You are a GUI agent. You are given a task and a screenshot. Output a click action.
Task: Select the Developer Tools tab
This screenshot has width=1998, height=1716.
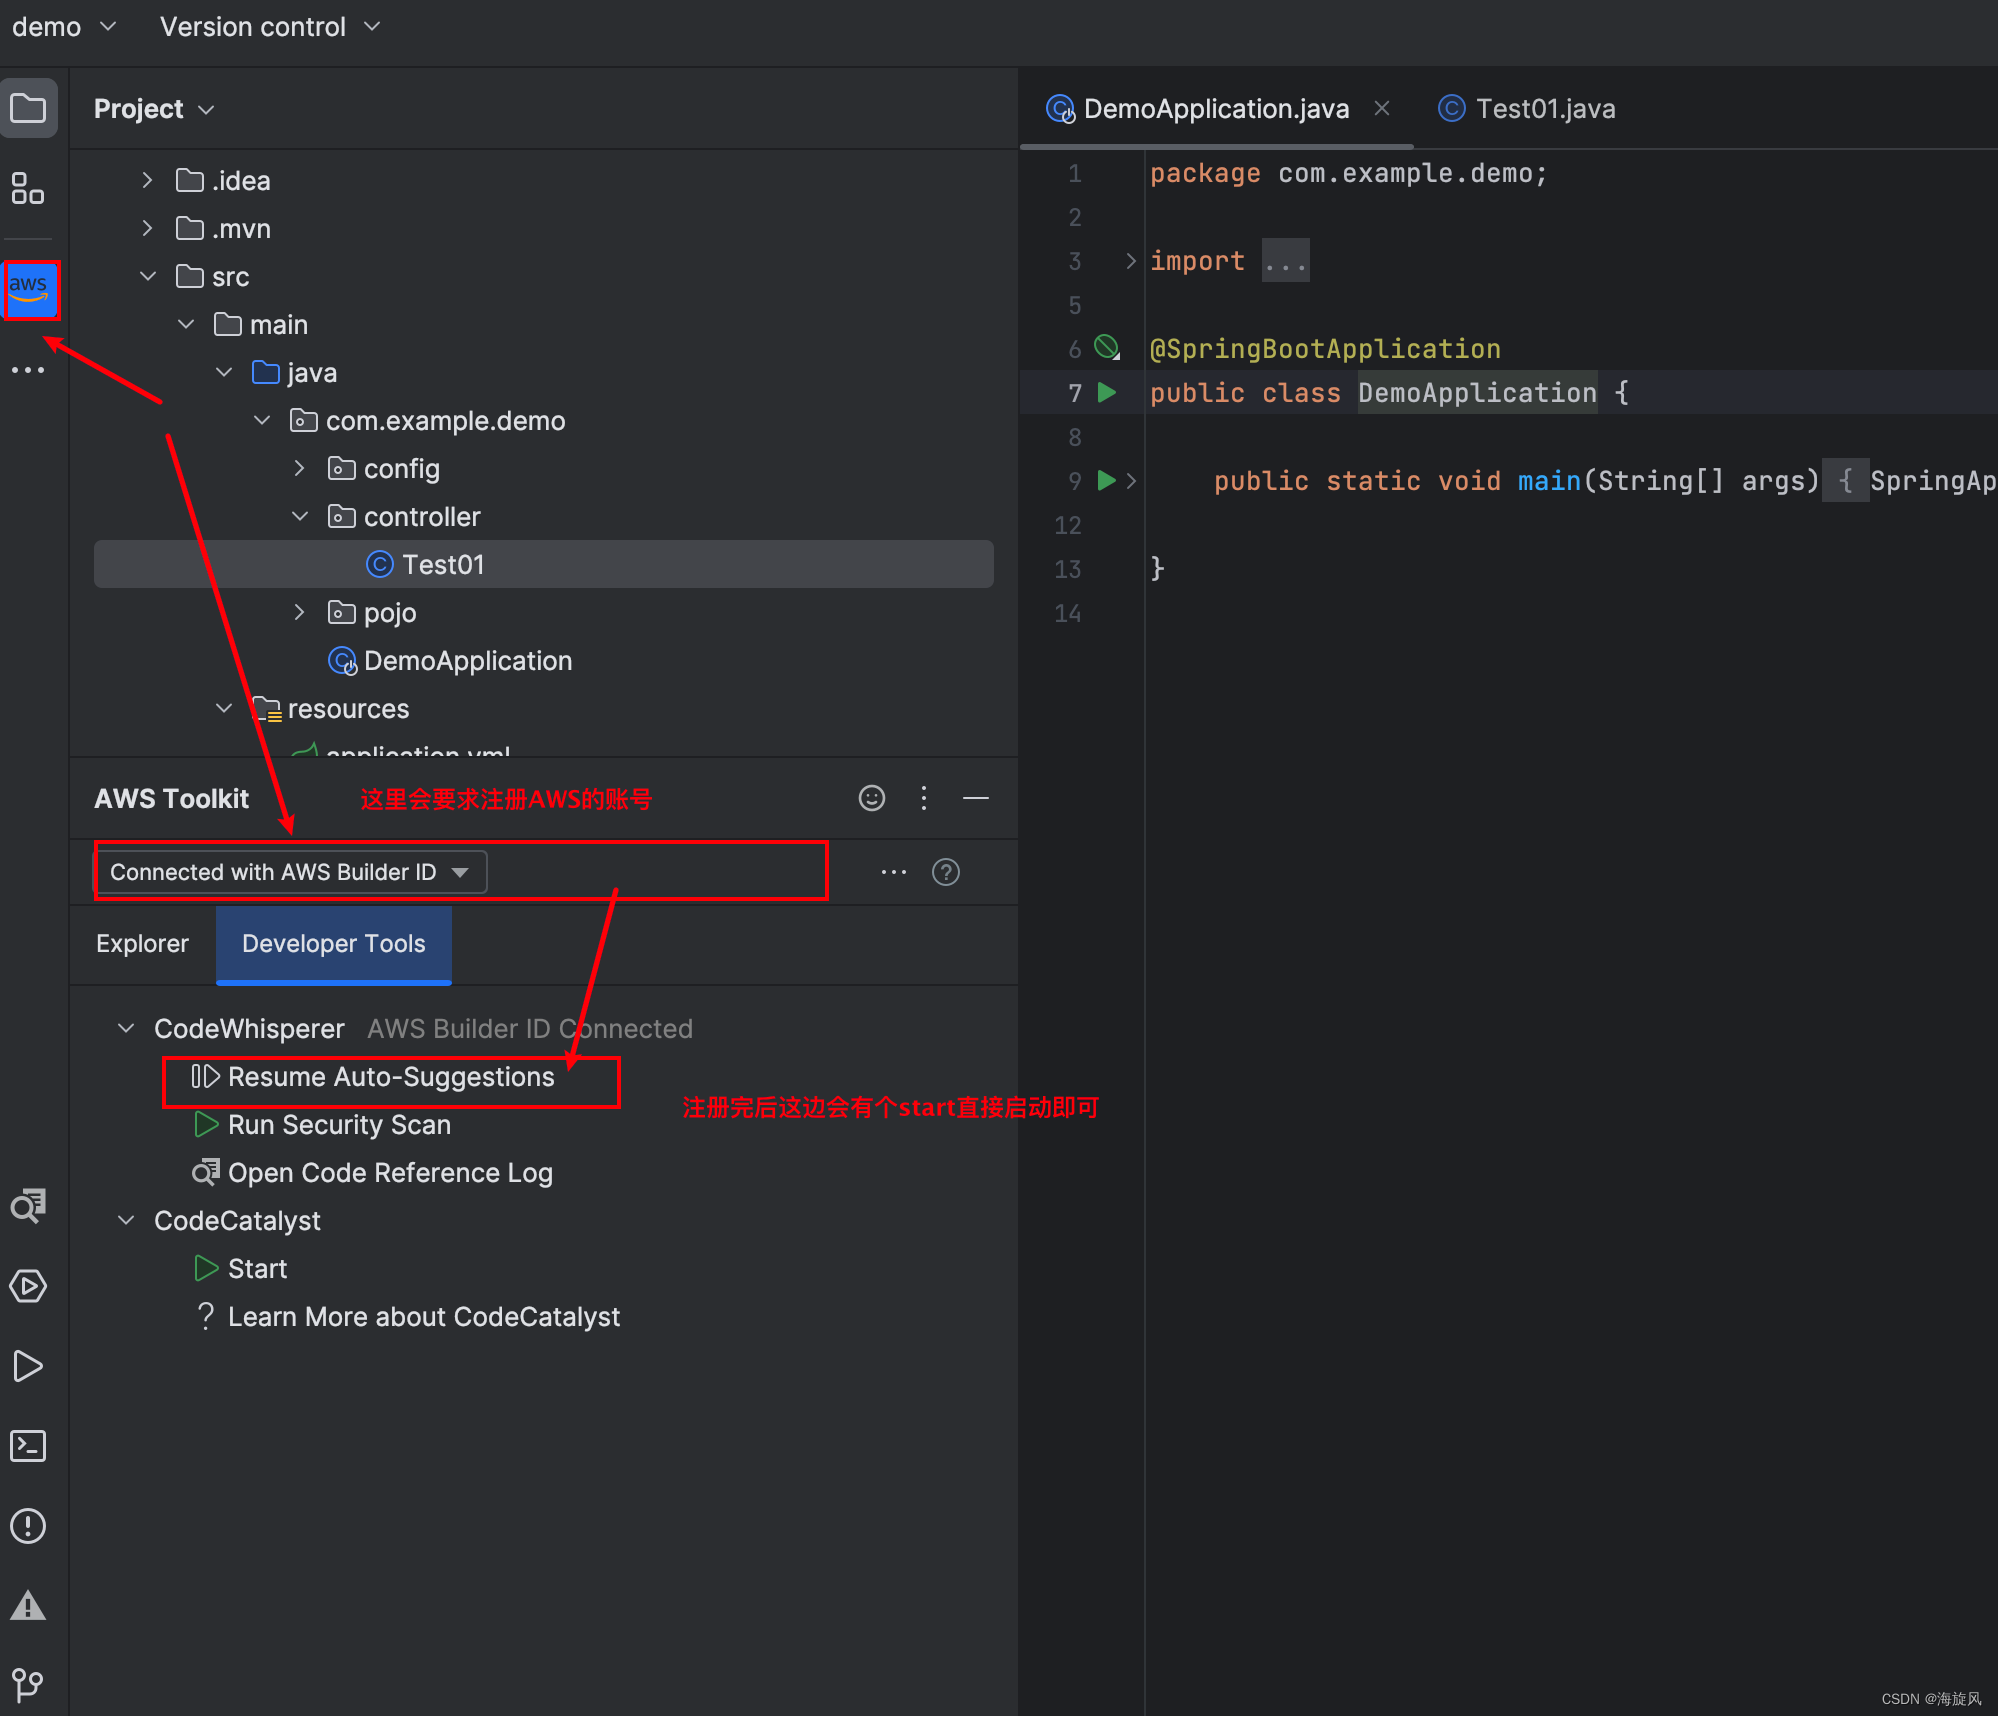(334, 944)
